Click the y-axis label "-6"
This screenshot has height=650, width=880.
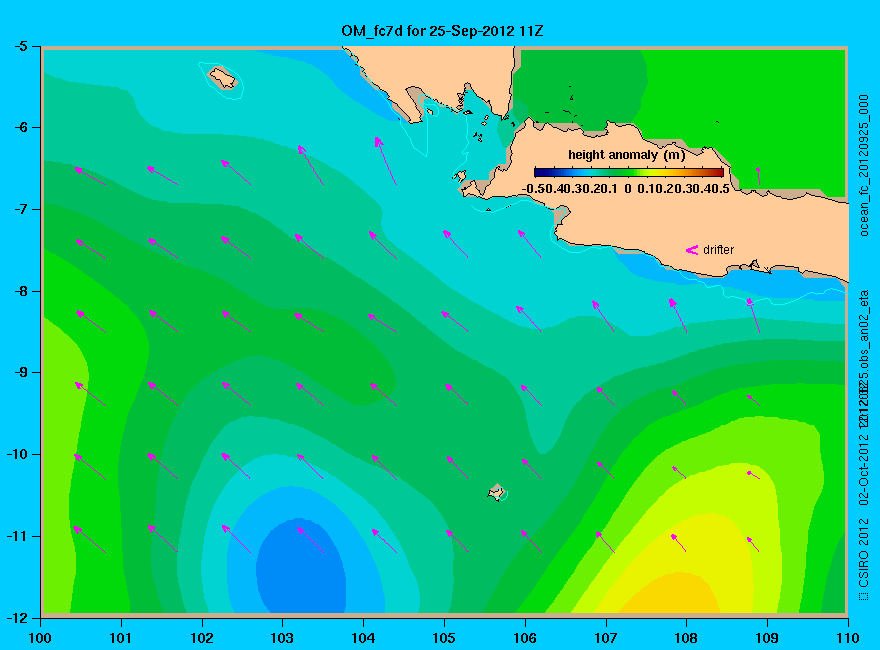click(20, 127)
